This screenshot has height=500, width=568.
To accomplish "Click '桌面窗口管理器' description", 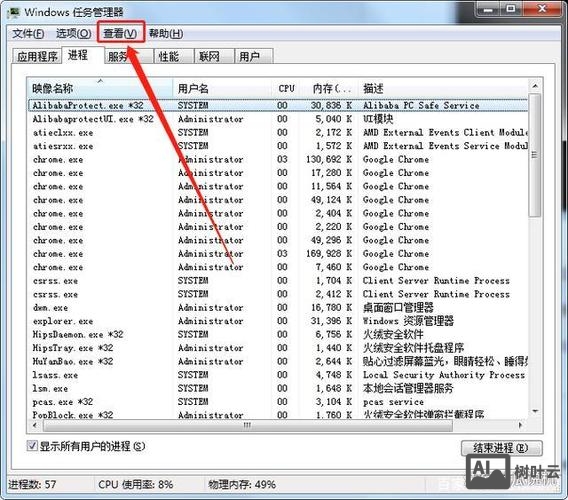I will click(x=398, y=308).
